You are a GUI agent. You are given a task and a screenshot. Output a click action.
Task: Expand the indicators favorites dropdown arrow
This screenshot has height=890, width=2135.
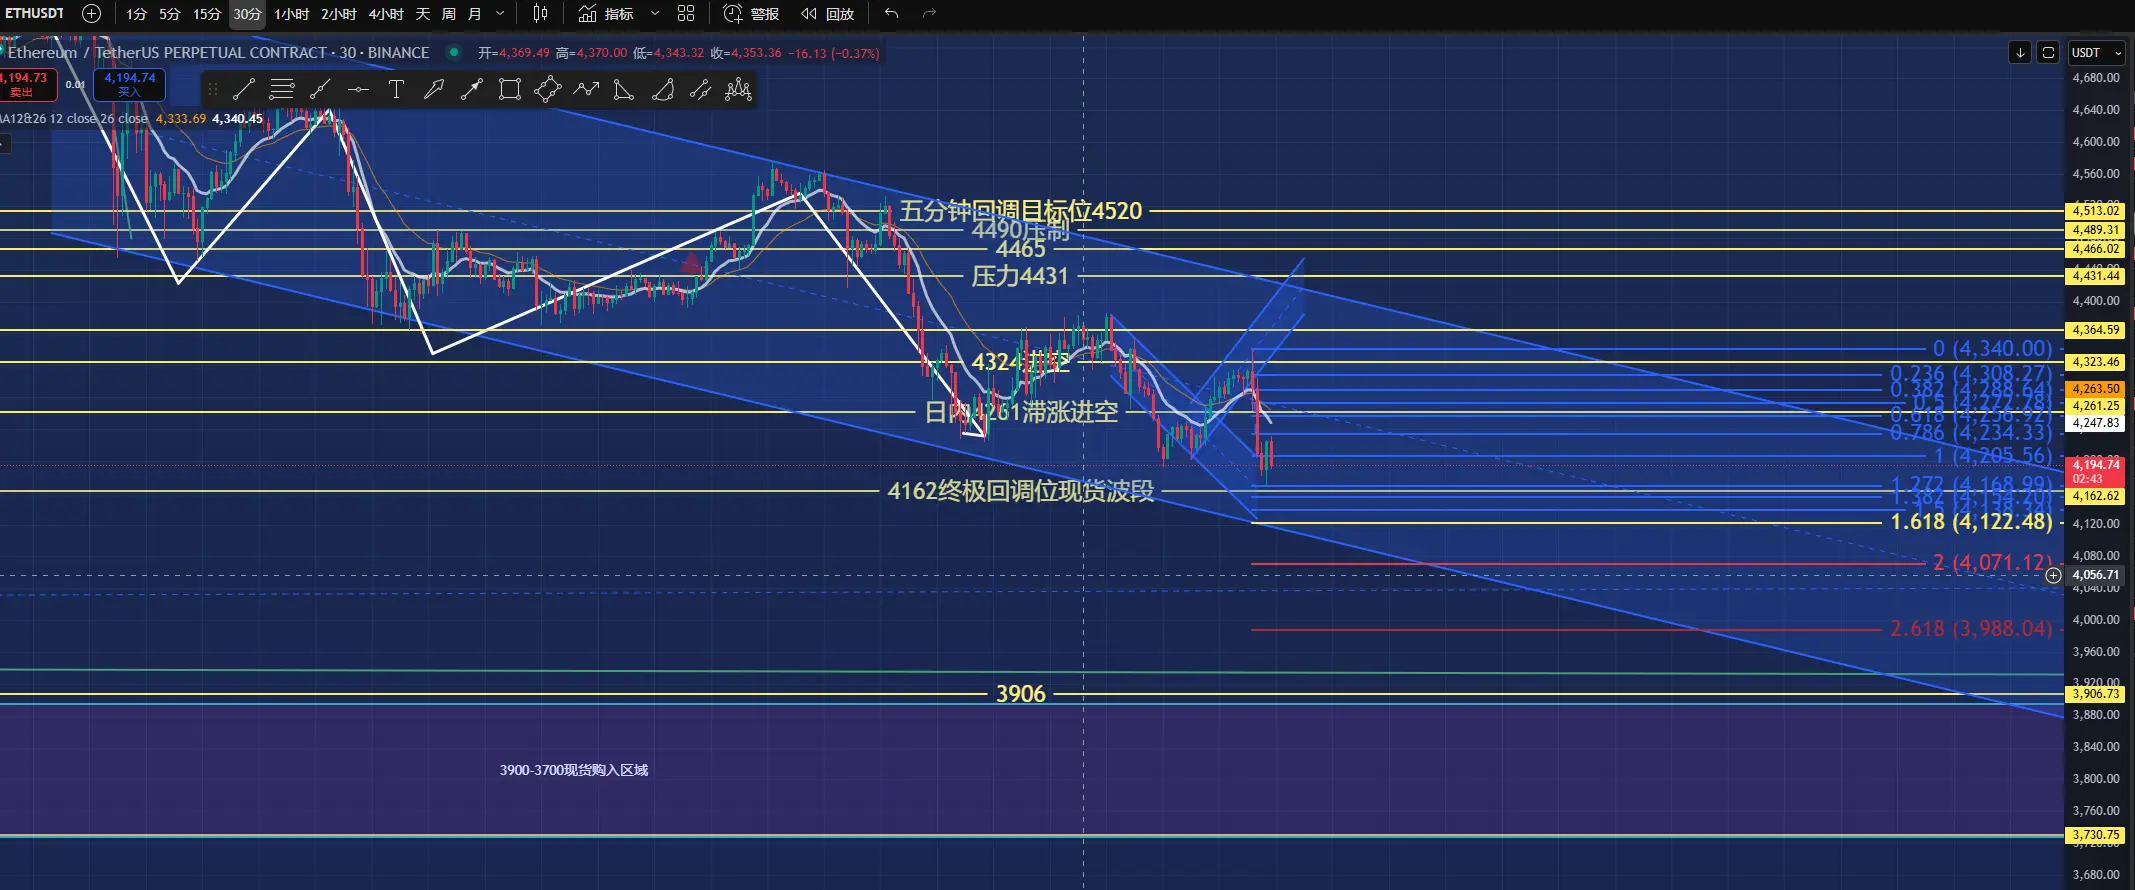coord(655,14)
